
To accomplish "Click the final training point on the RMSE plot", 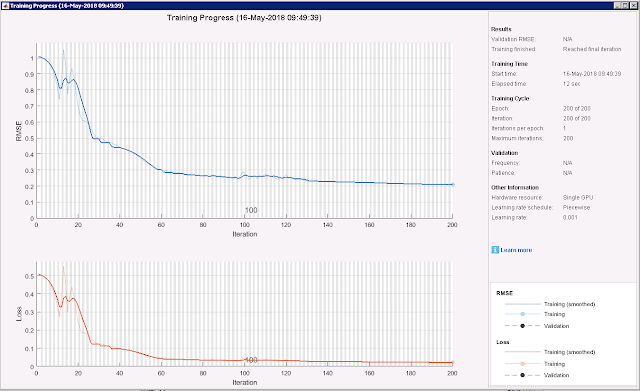I will pyautogui.click(x=452, y=184).
